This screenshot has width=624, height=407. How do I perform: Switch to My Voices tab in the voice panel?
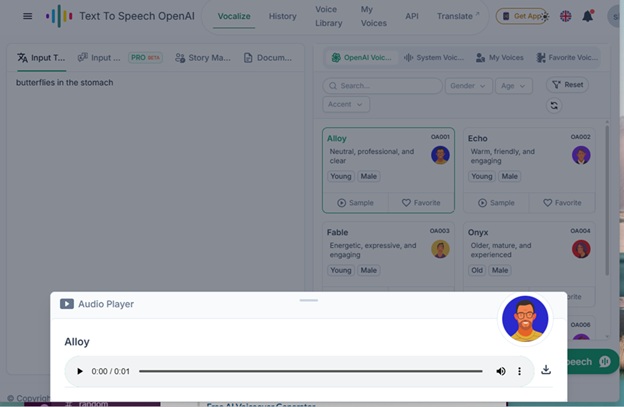(500, 58)
